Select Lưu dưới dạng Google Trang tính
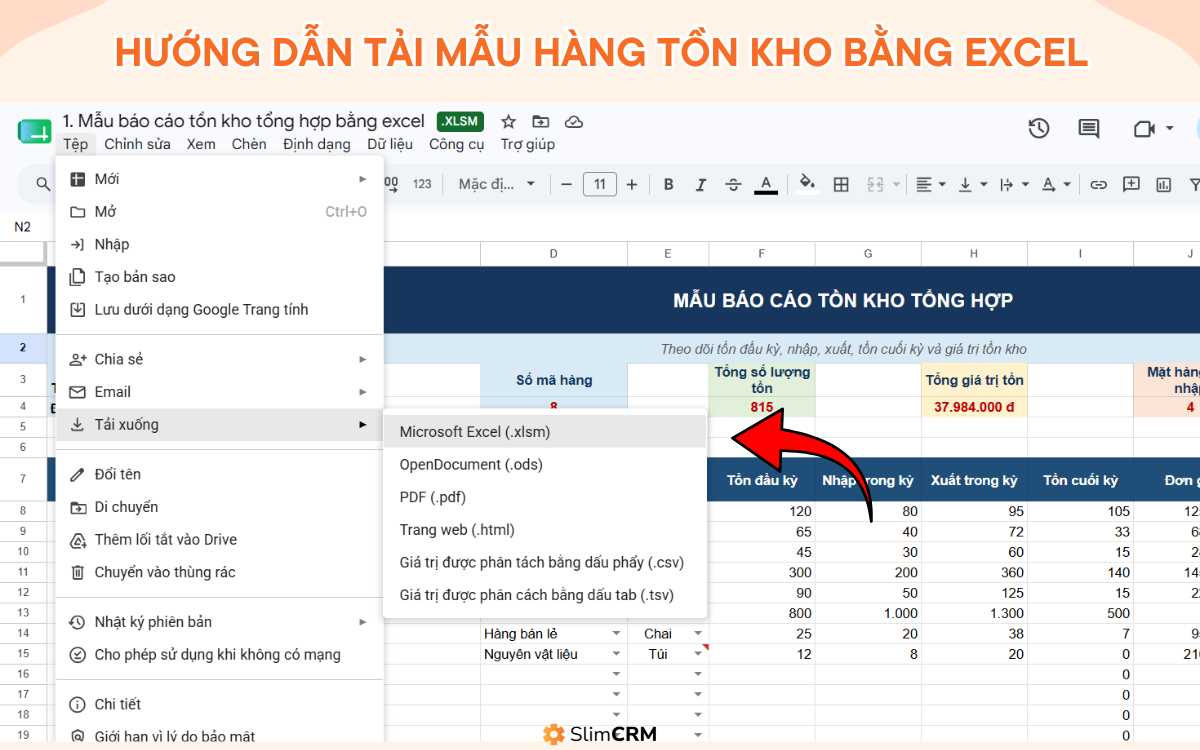The height and width of the screenshot is (750, 1200). 220,310
